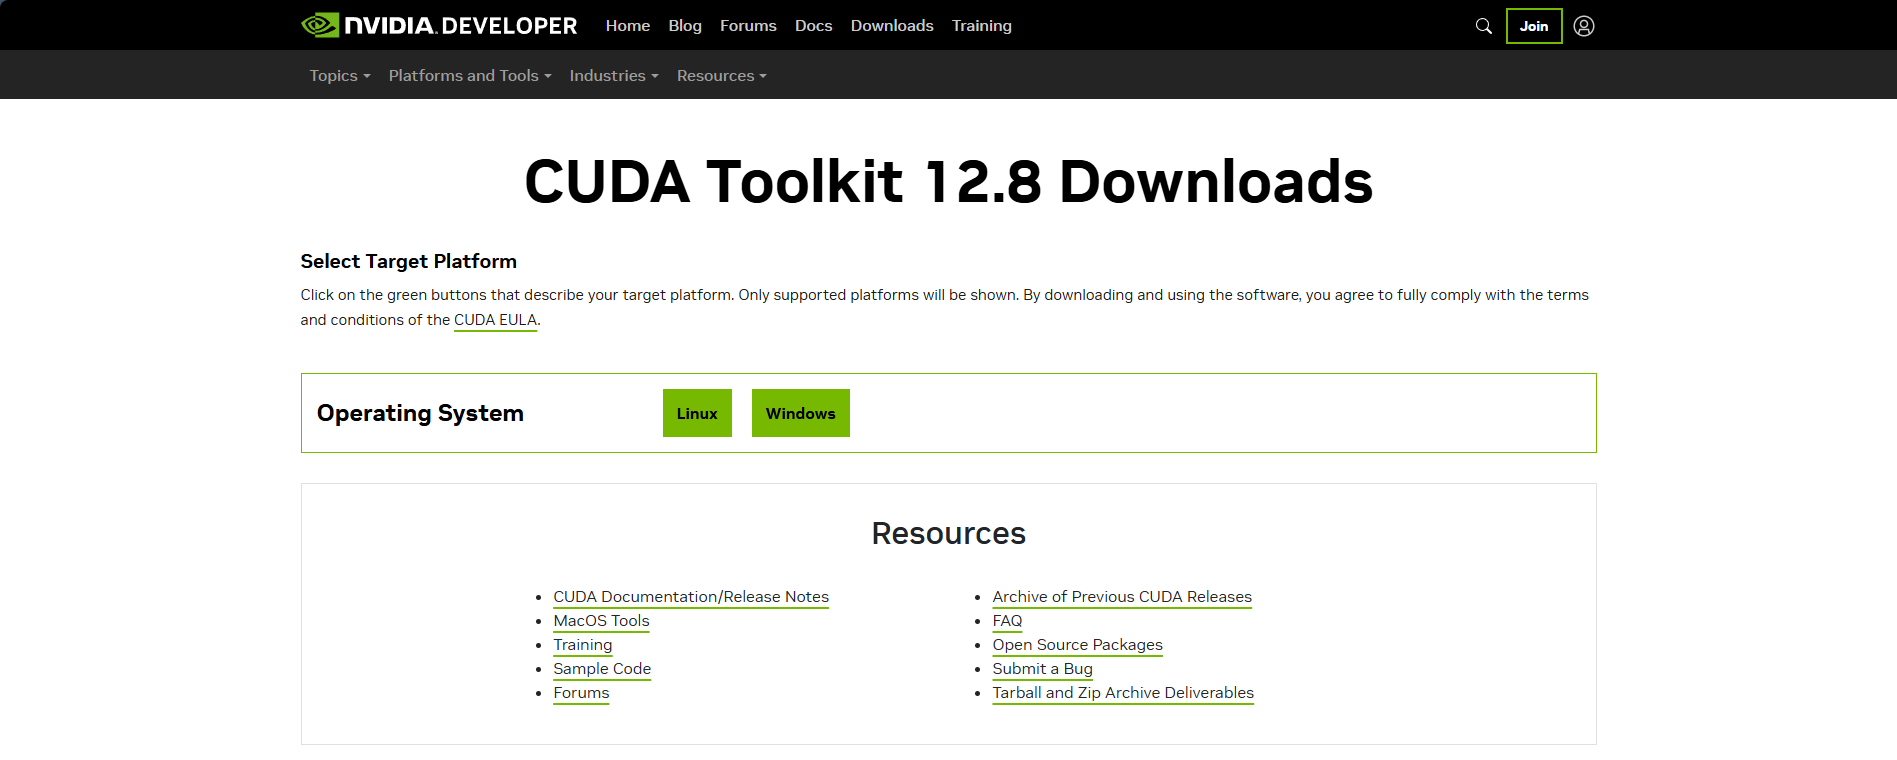The image size is (1897, 760).
Task: Open the Training link under Resources list
Action: point(583,645)
